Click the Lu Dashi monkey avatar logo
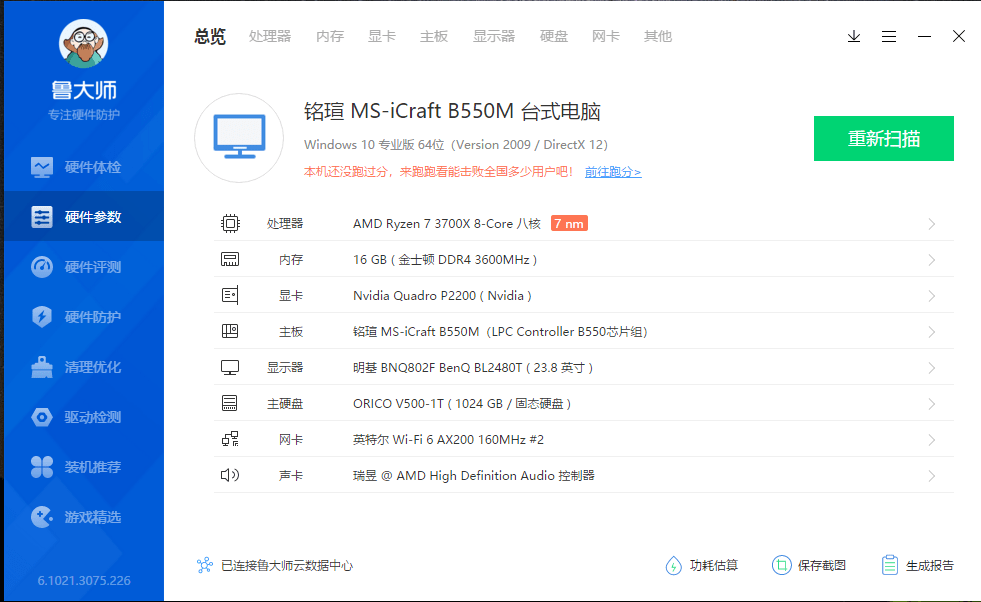 83,43
